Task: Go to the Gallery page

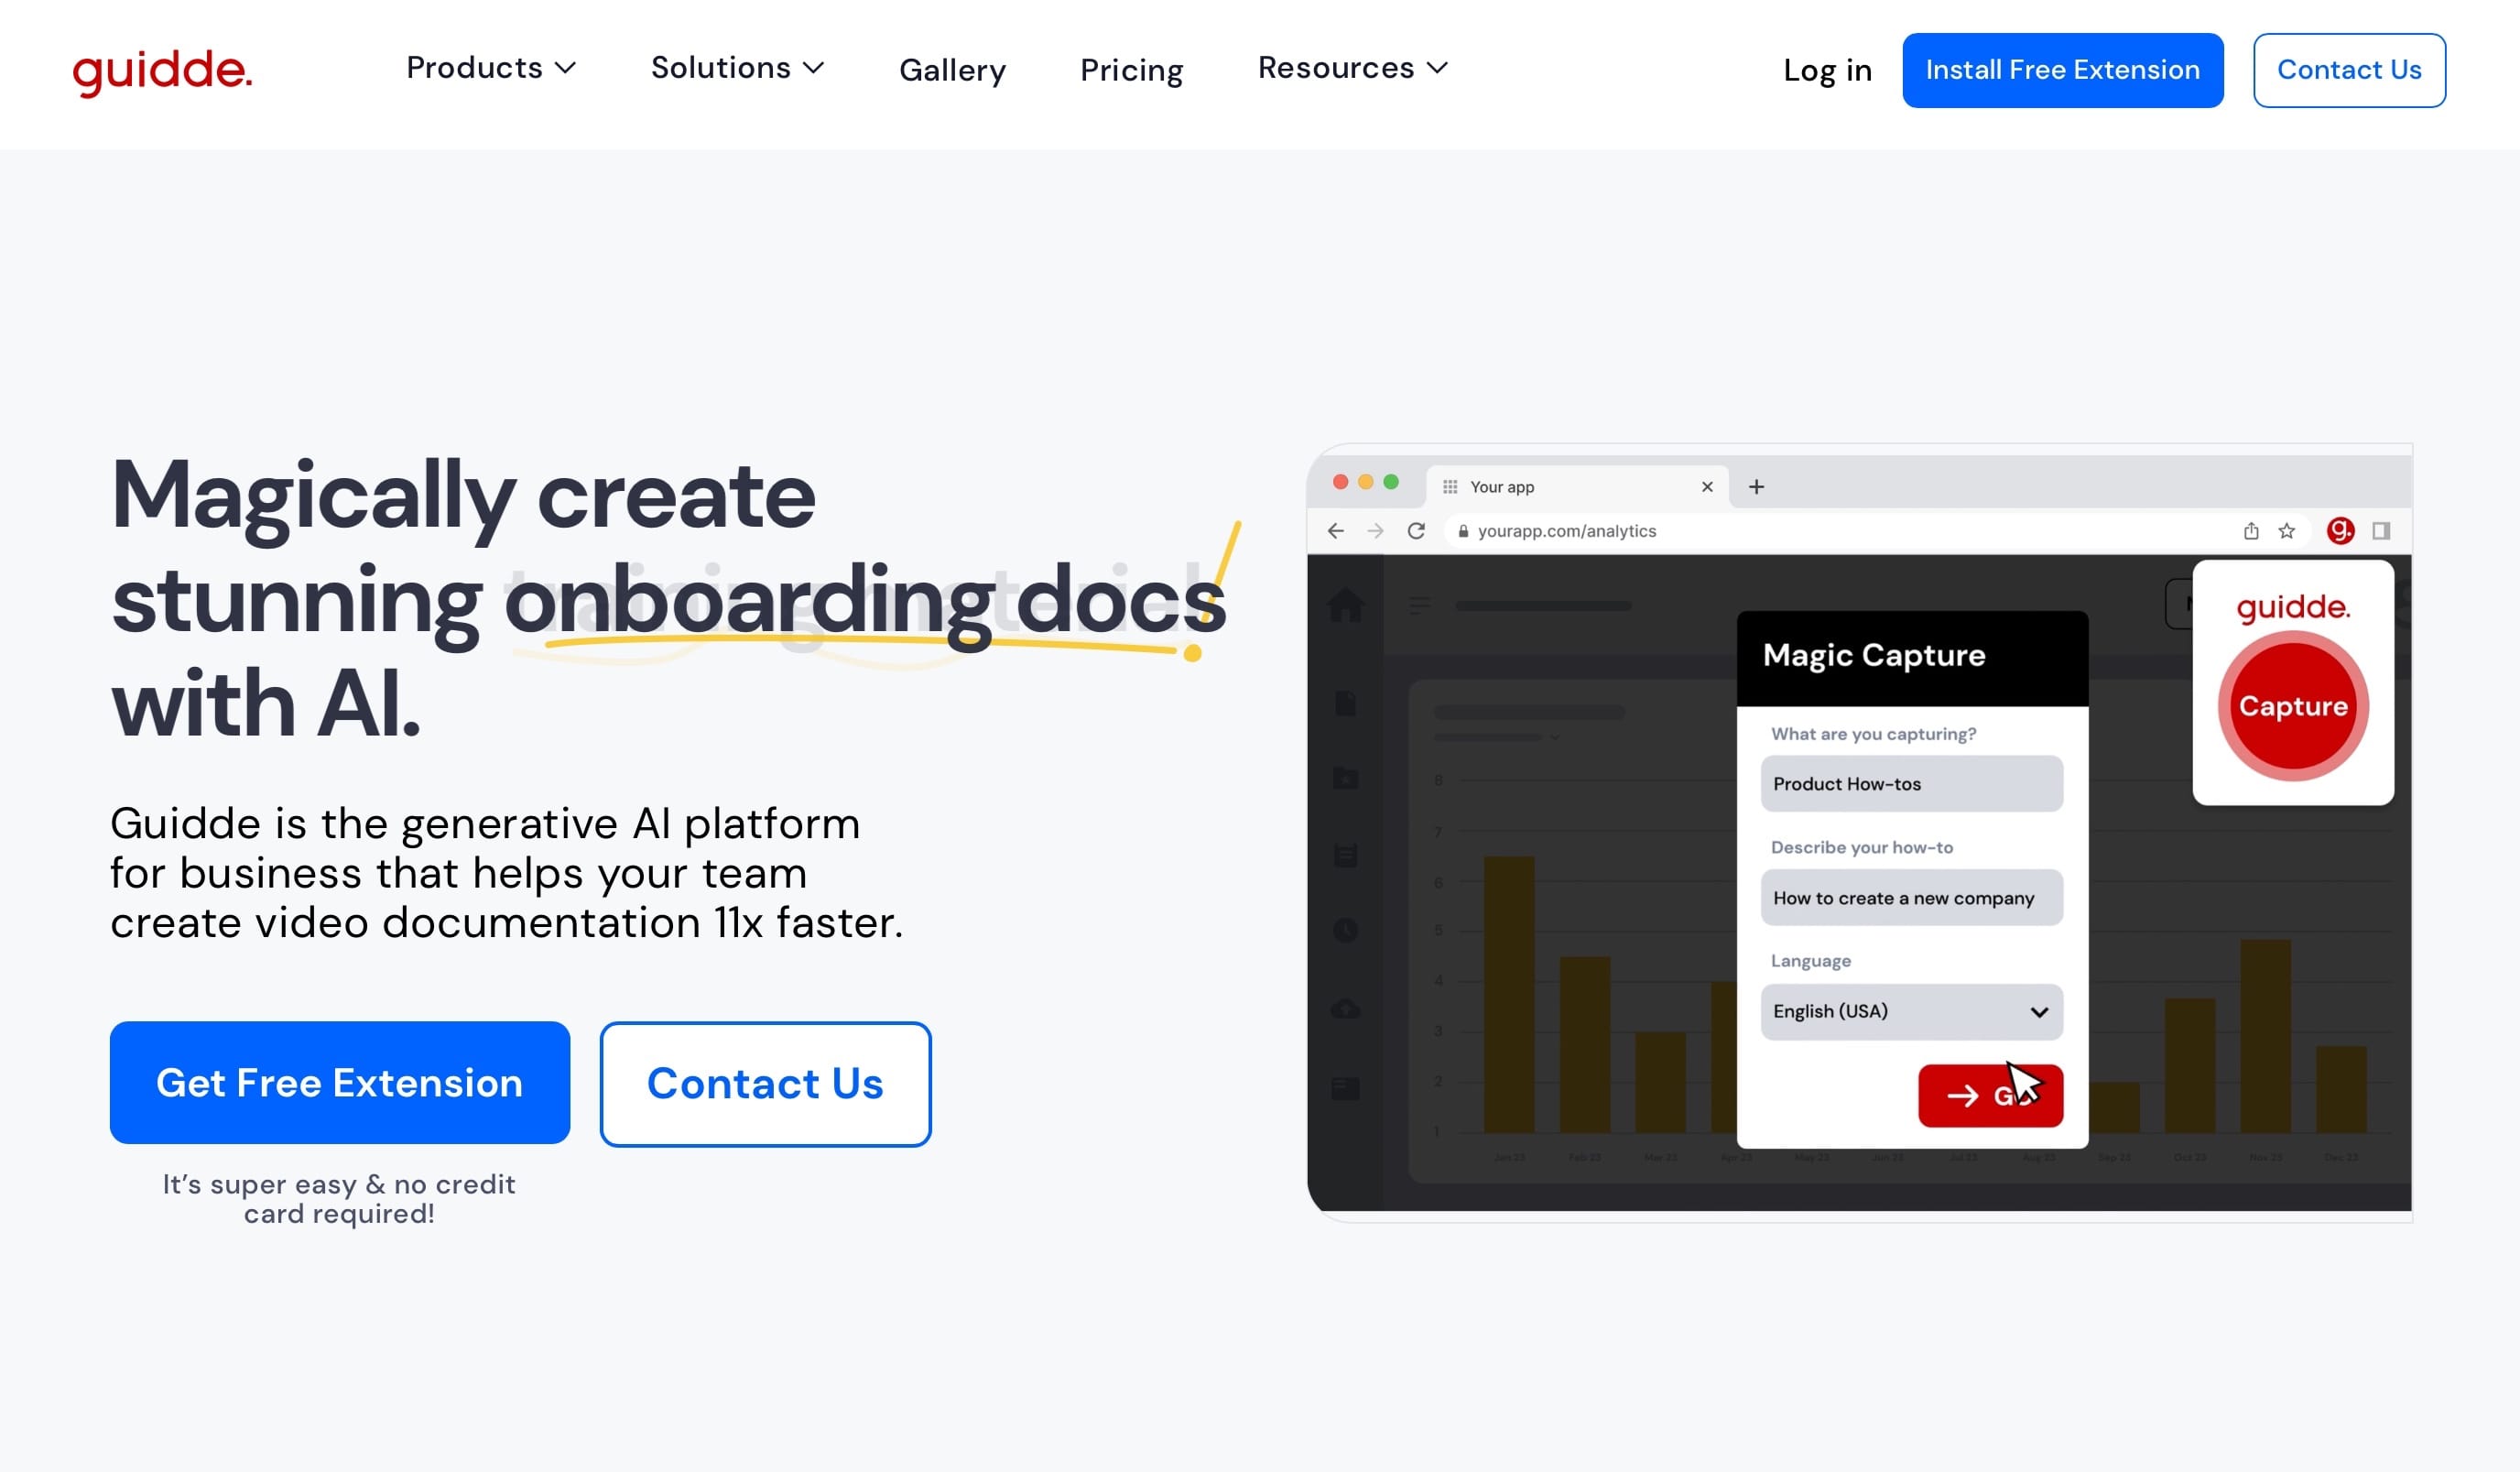Action: click(952, 70)
